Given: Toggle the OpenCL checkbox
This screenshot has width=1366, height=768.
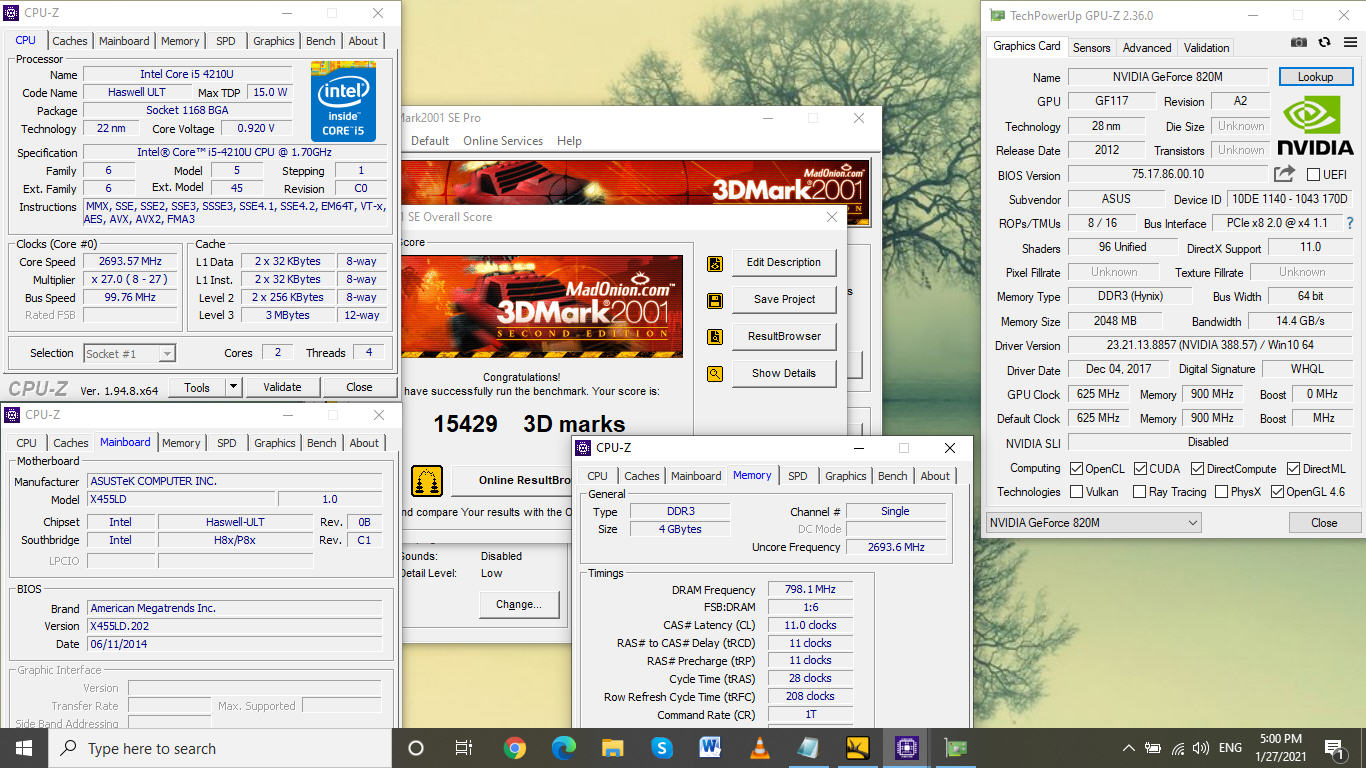Looking at the screenshot, I should click(1076, 468).
